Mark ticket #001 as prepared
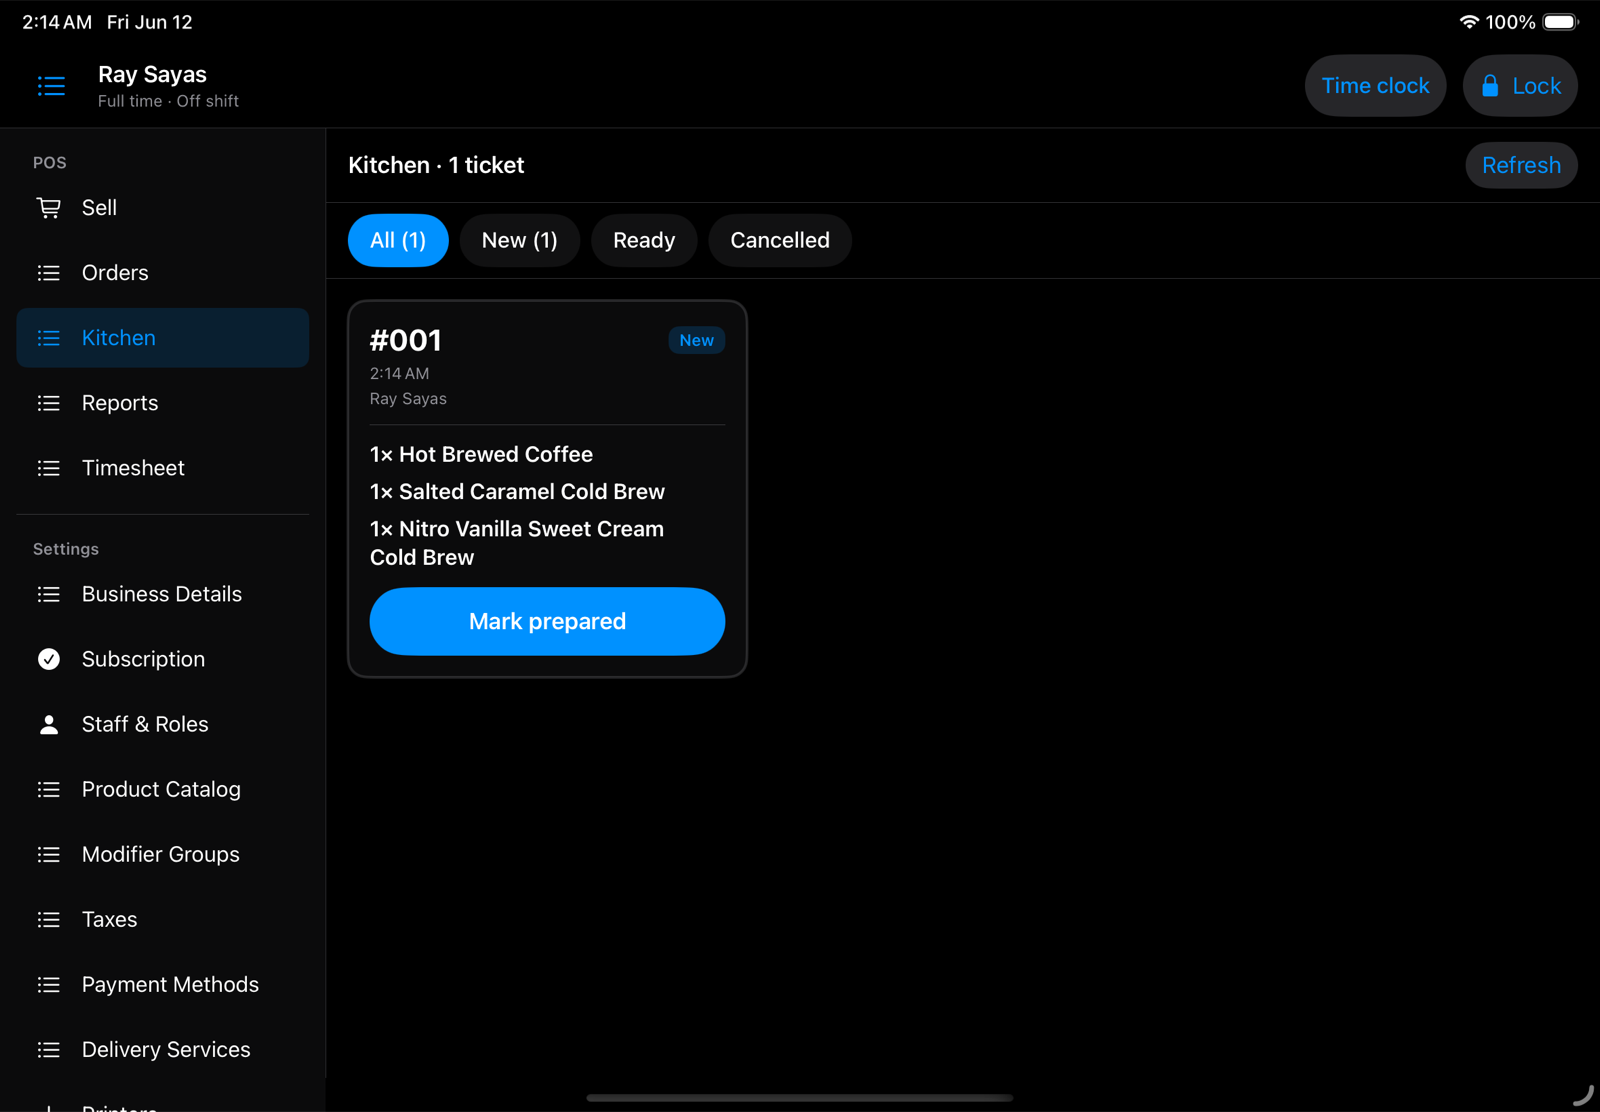The height and width of the screenshot is (1112, 1600). [547, 621]
